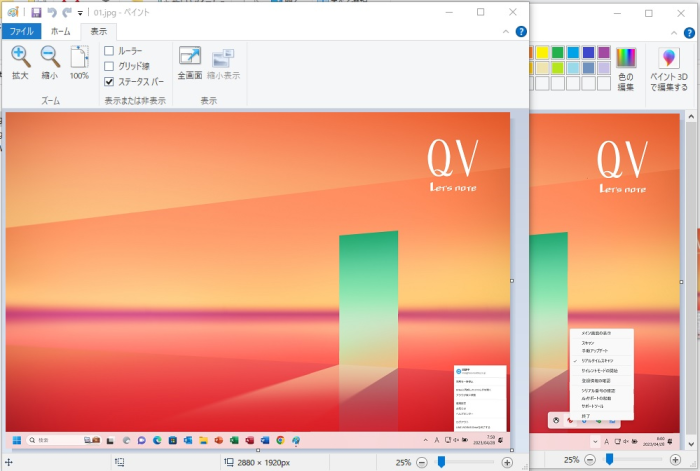Click scroll up arrow in back window
The height and width of the screenshot is (471, 700).
pos(691,116)
